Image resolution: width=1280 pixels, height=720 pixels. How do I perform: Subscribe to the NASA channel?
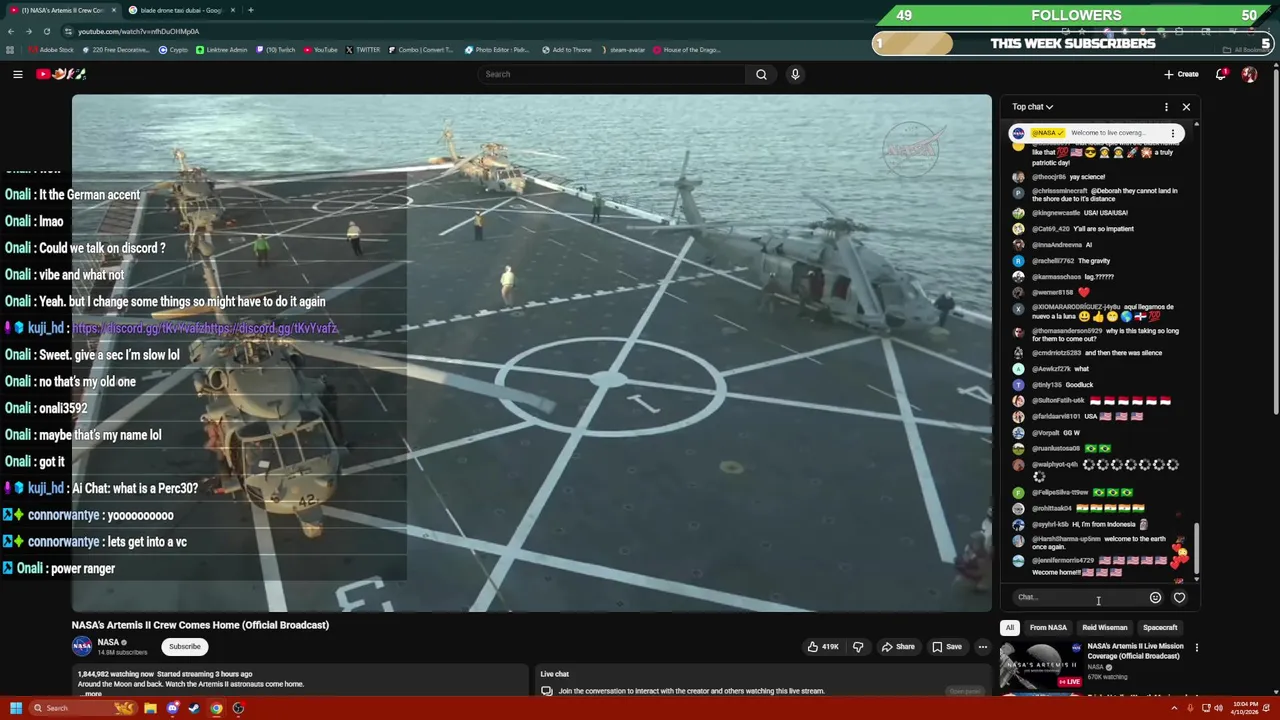(x=184, y=647)
